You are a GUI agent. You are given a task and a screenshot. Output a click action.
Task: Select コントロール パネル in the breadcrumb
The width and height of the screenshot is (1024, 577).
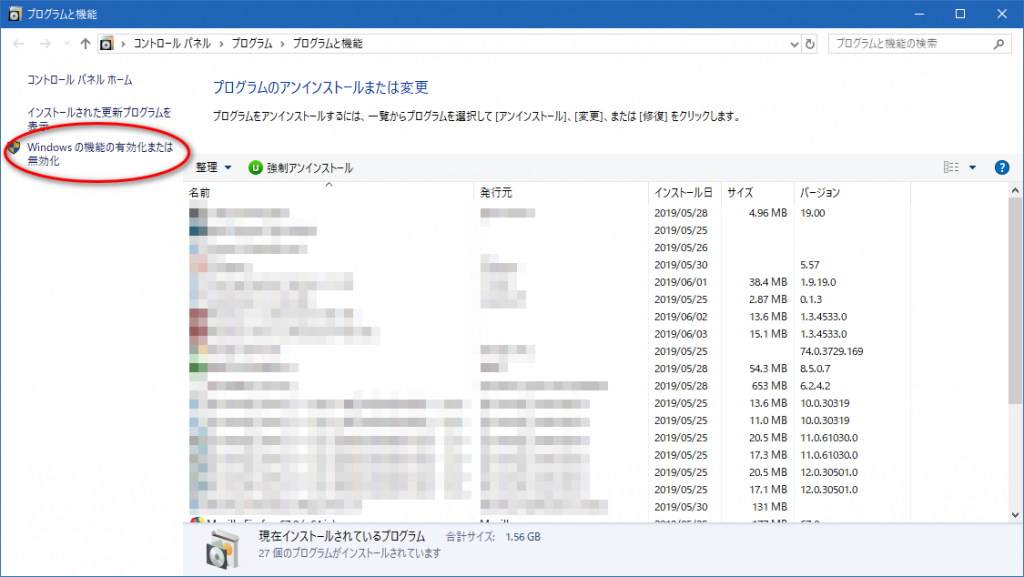[x=170, y=44]
